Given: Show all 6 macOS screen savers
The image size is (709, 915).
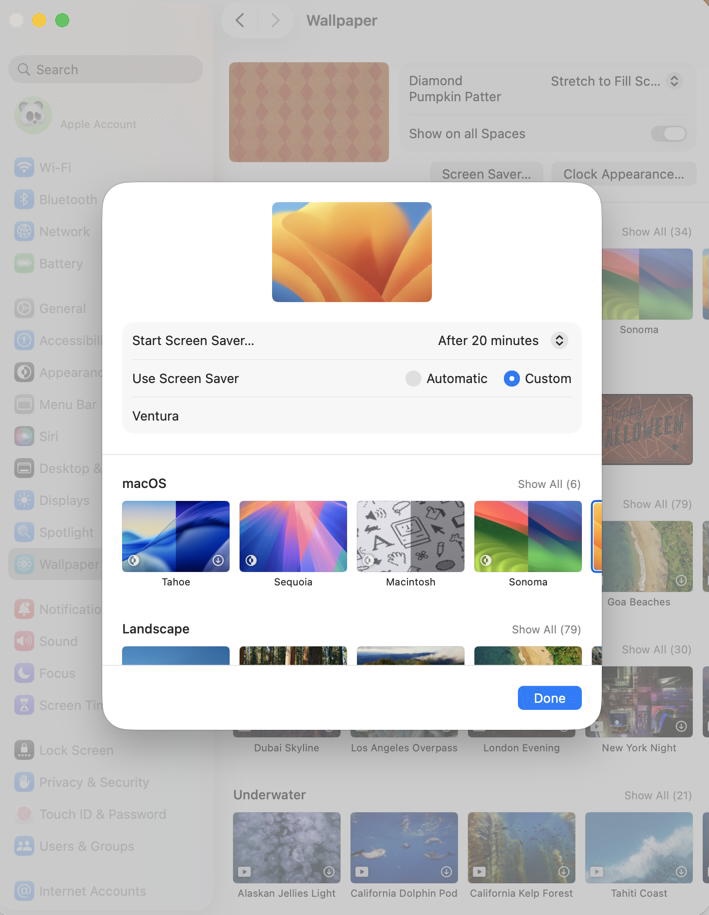Looking at the screenshot, I should point(549,484).
